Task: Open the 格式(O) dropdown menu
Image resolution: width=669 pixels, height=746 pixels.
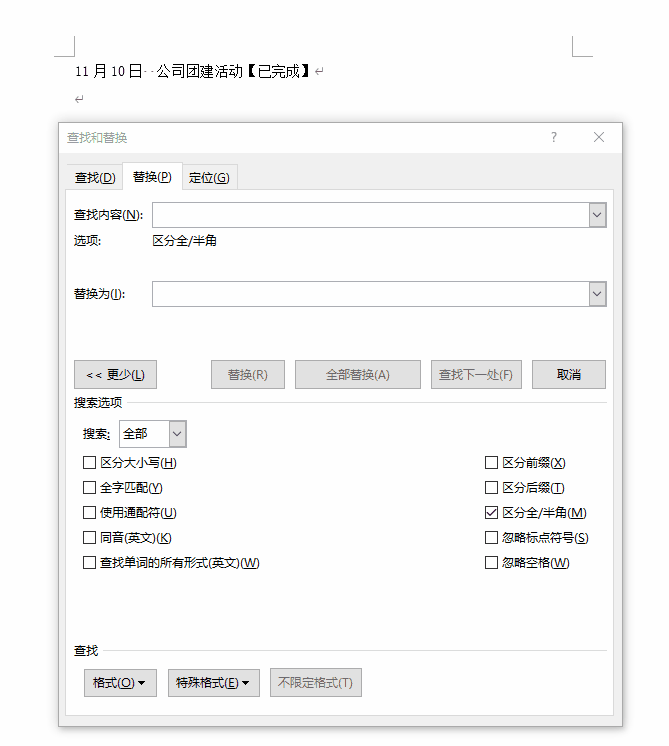Action: (120, 683)
